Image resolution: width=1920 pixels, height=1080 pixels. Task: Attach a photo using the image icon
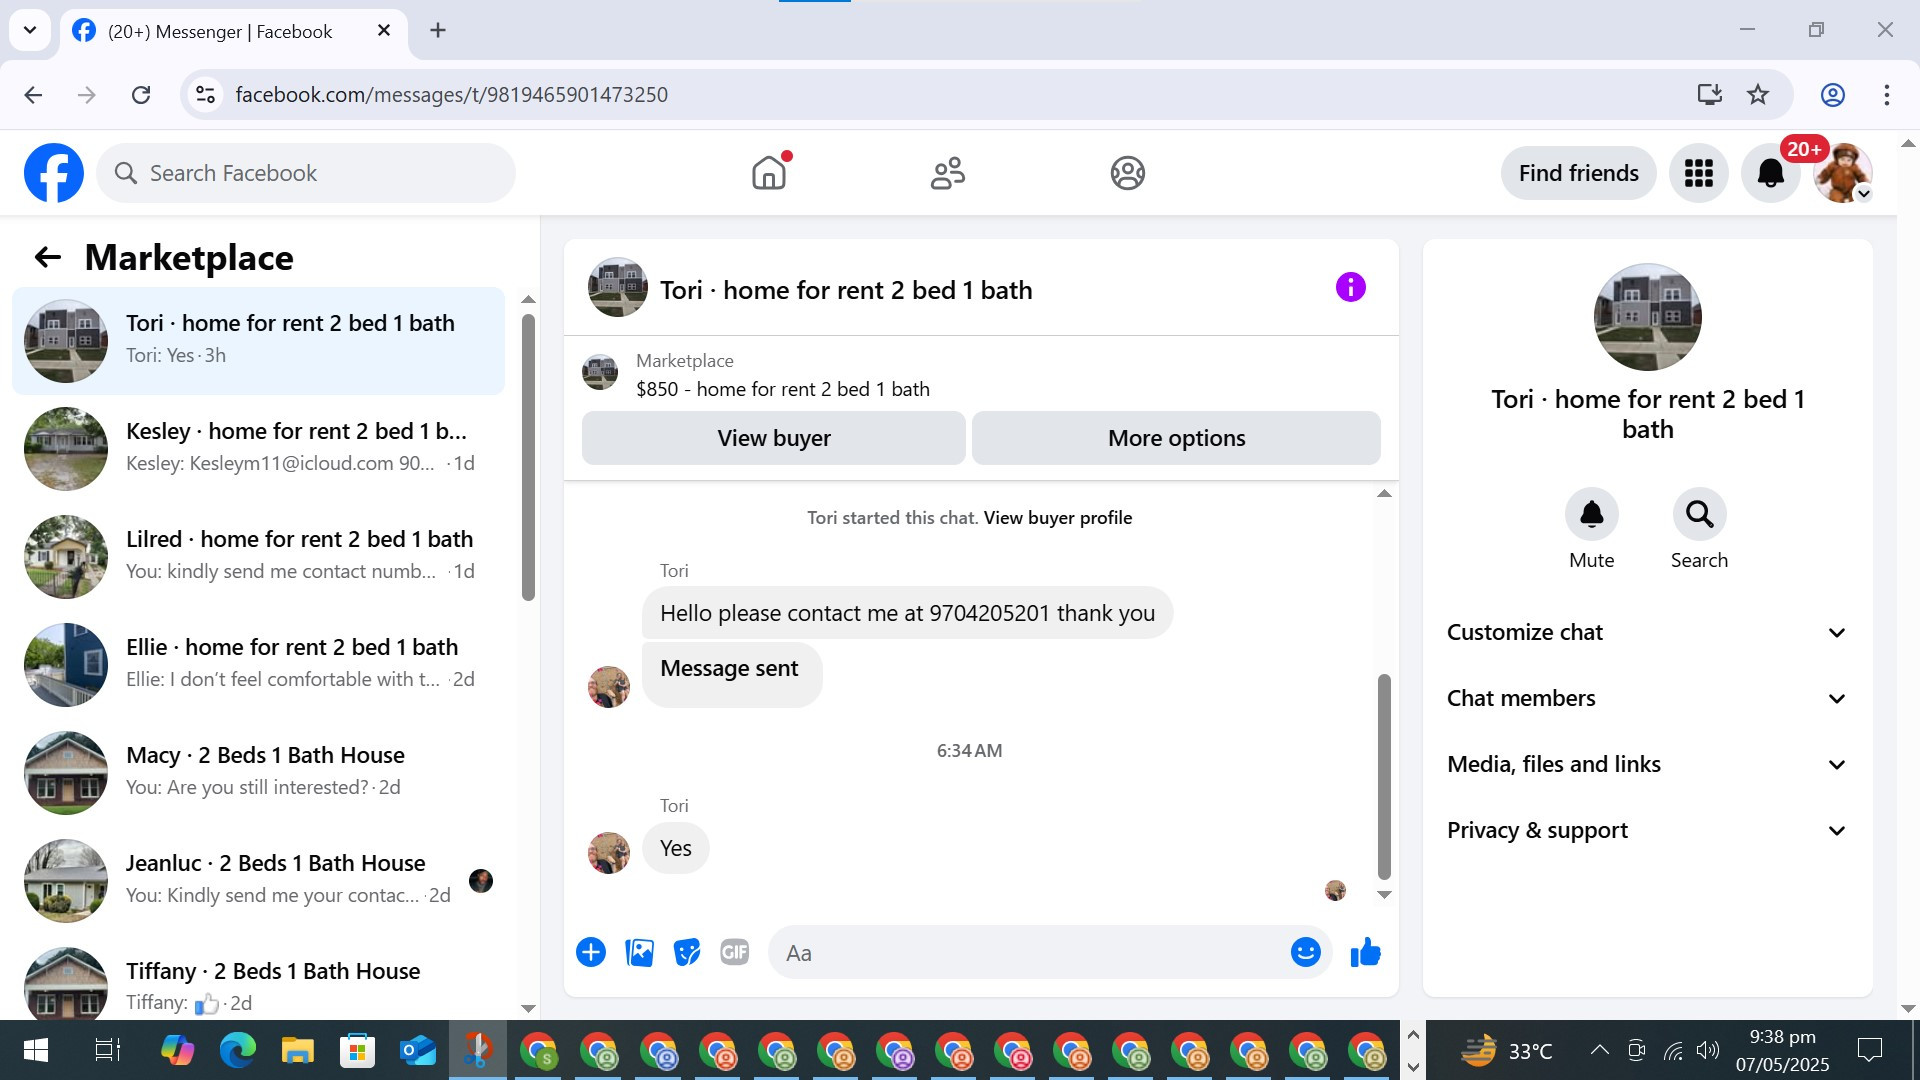click(x=639, y=953)
